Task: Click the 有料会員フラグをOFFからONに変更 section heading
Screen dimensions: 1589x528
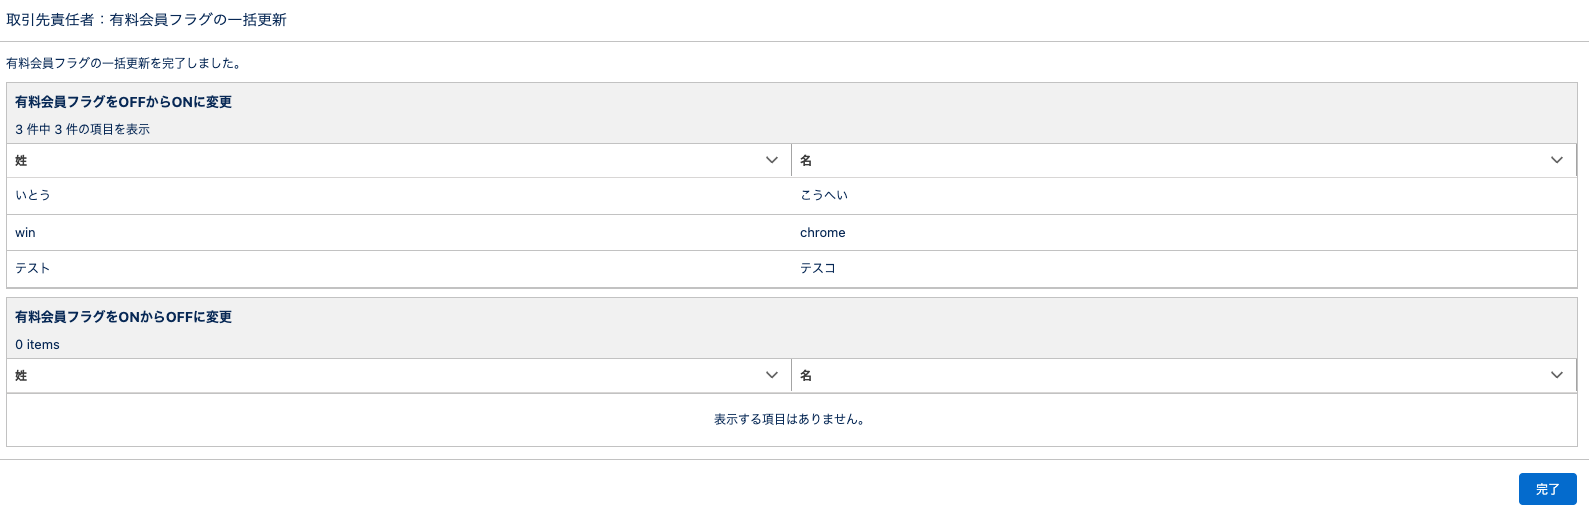Action: tap(123, 102)
